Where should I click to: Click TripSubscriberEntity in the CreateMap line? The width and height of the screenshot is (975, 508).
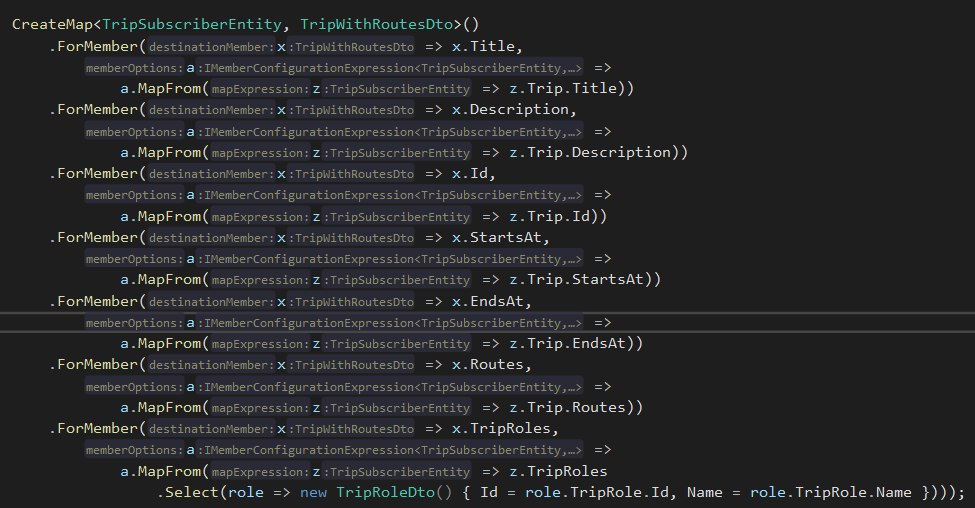192,24
